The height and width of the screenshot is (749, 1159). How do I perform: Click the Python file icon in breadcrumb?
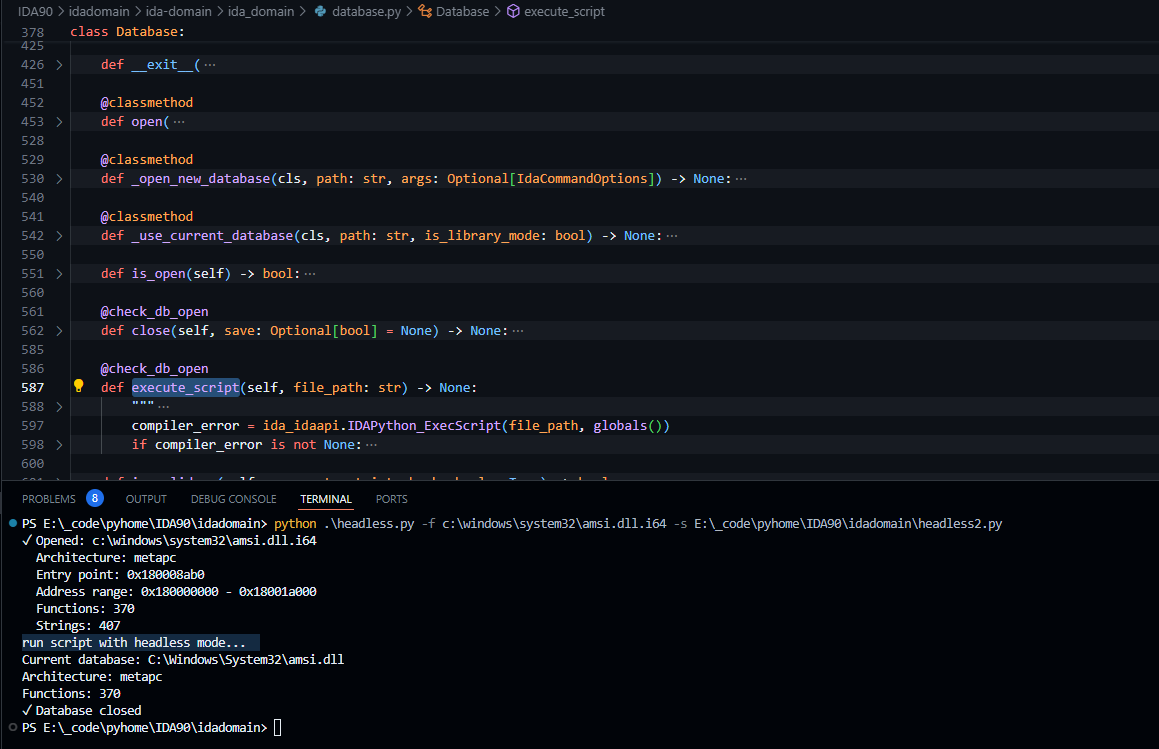click(x=320, y=12)
